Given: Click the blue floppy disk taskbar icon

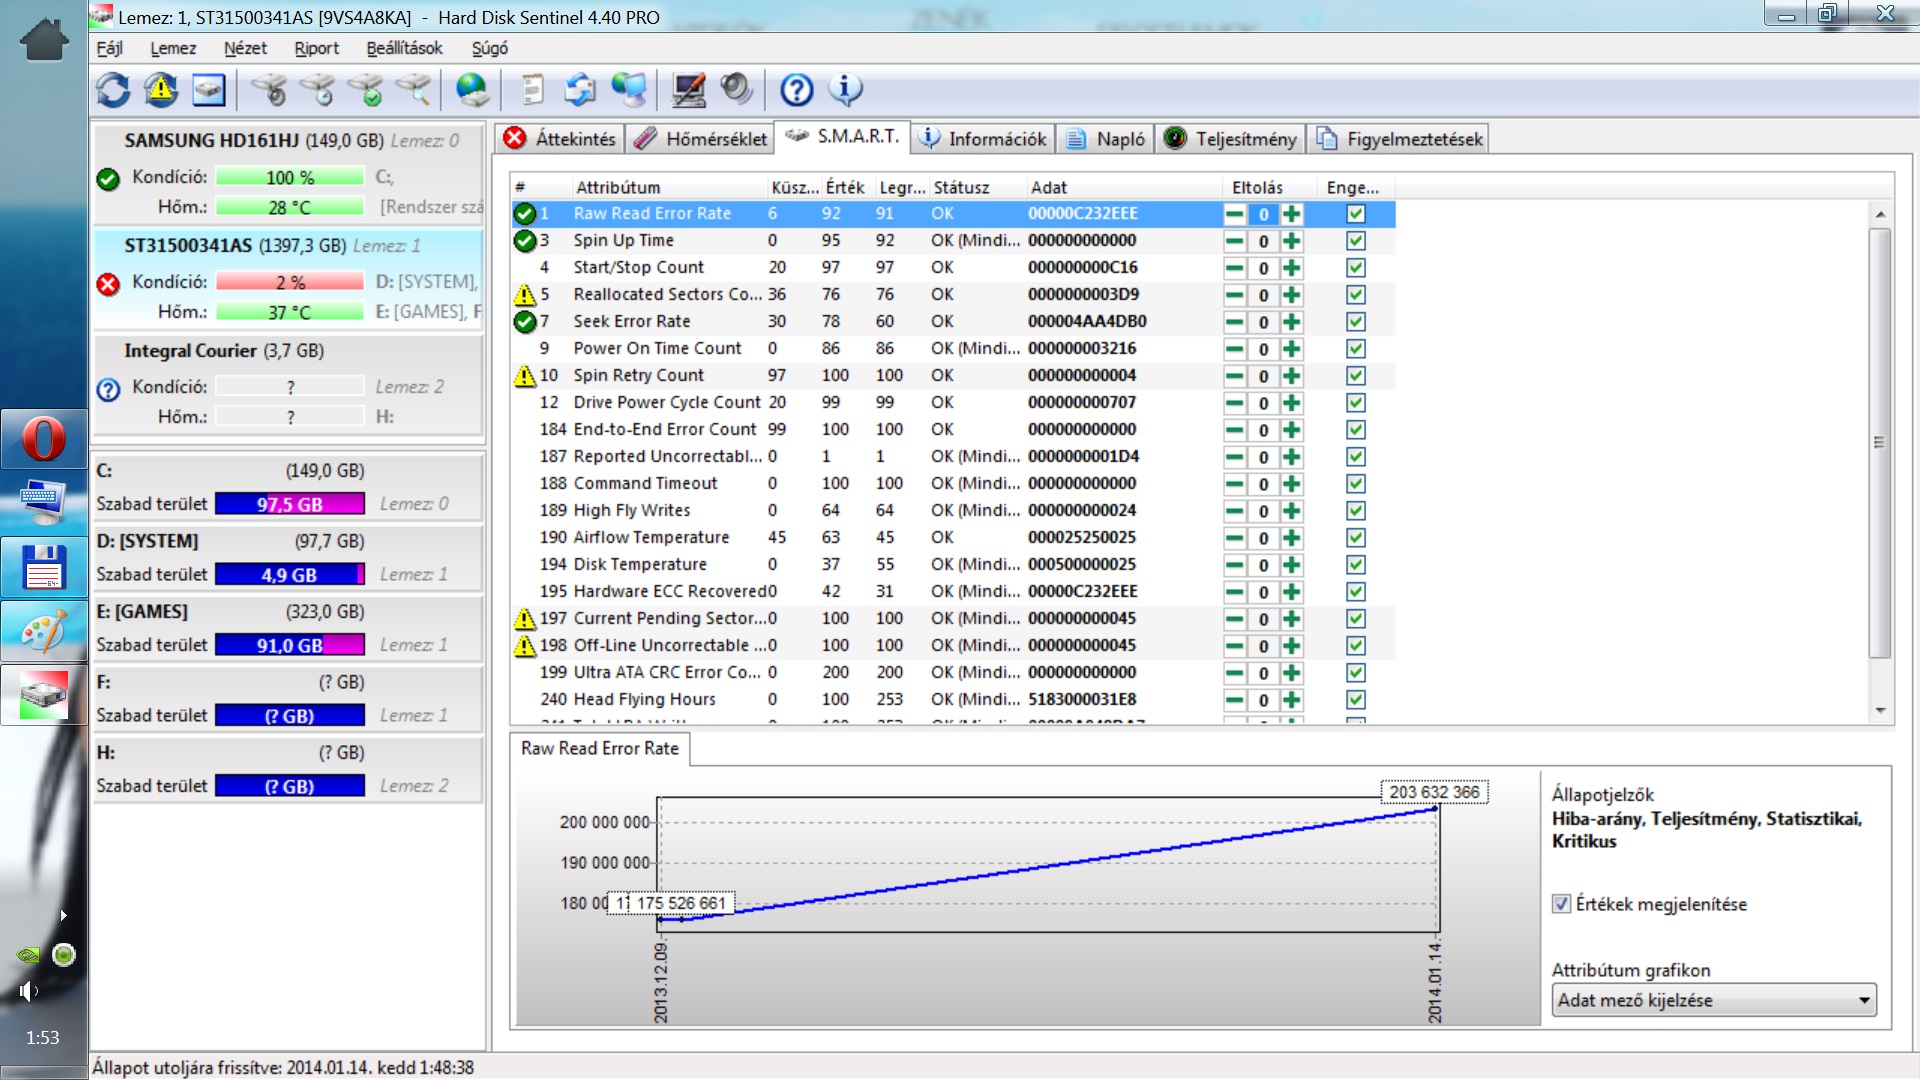Looking at the screenshot, I should [x=43, y=567].
